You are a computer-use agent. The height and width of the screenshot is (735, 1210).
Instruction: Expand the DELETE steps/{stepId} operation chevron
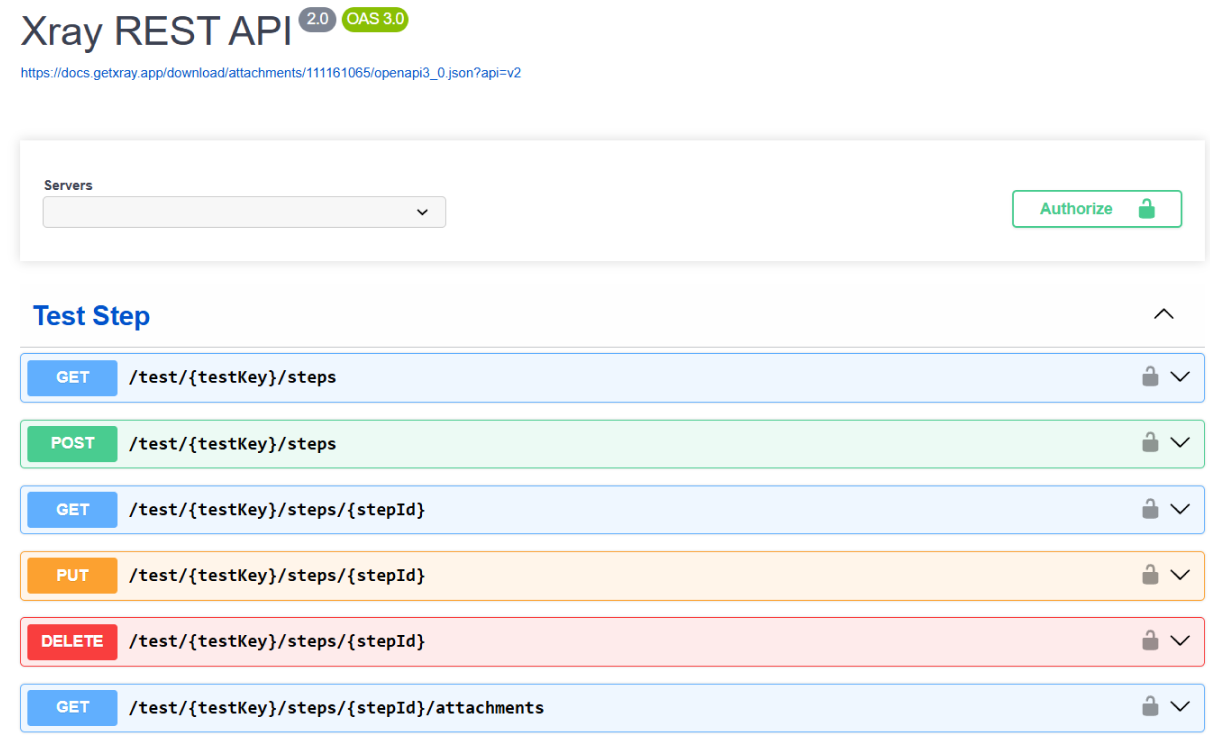pos(1180,640)
